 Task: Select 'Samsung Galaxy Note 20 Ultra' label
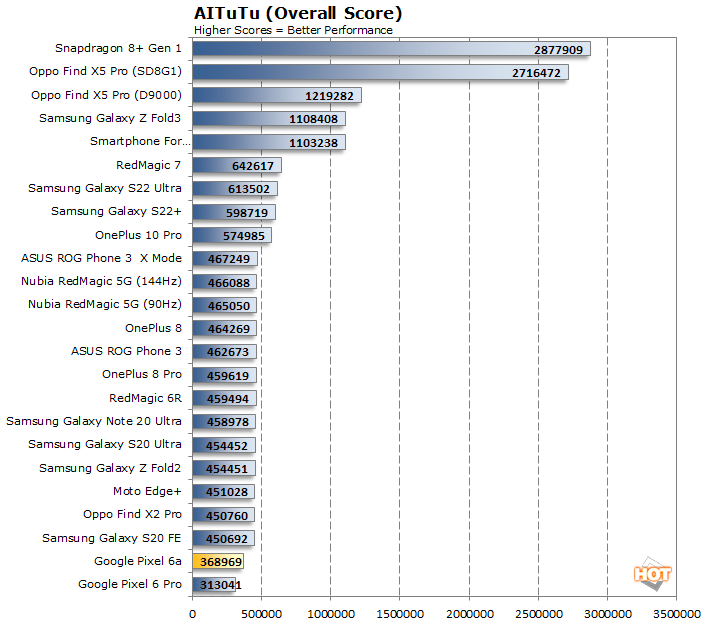[94, 421]
